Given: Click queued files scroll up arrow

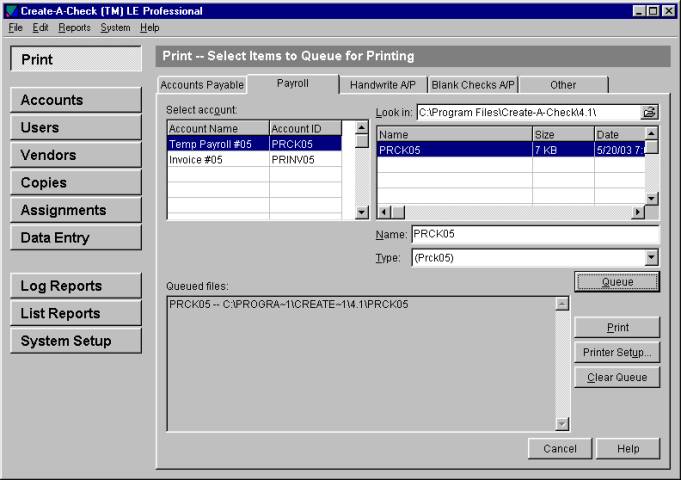Looking at the screenshot, I should 562,304.
